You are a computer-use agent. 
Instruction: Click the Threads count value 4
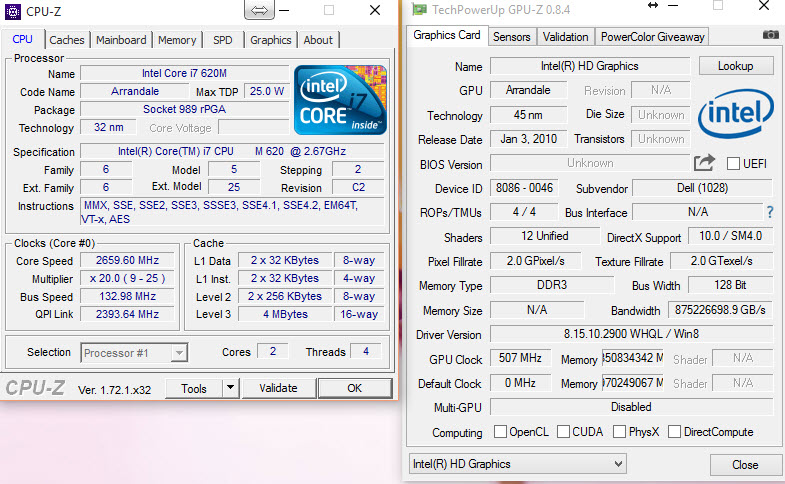click(x=366, y=351)
